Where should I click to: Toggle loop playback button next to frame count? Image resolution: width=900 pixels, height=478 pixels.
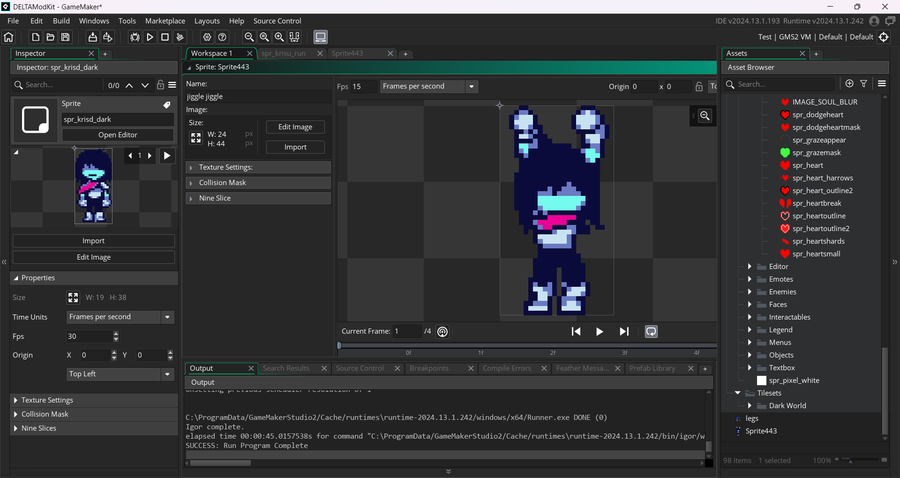coord(442,332)
